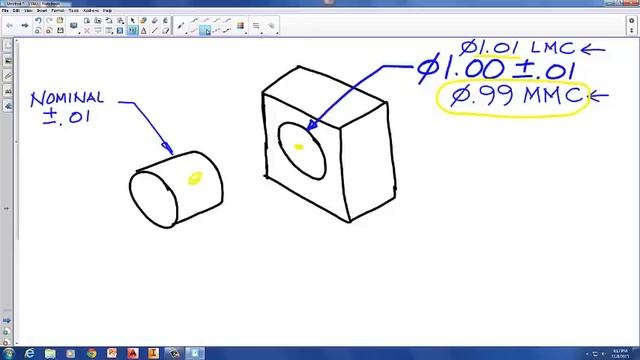This screenshot has width=640, height=360.
Task: Expand the color palette dropdown arrow
Action: (x=246, y=33)
